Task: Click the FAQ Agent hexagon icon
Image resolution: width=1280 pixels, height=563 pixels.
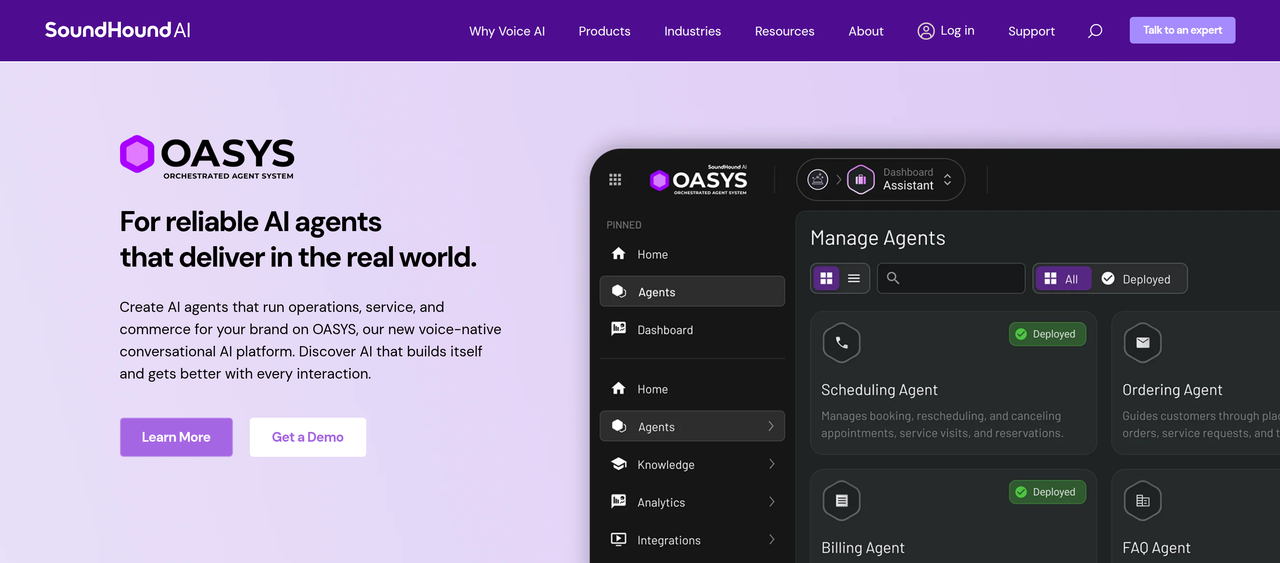Action: coord(1142,501)
